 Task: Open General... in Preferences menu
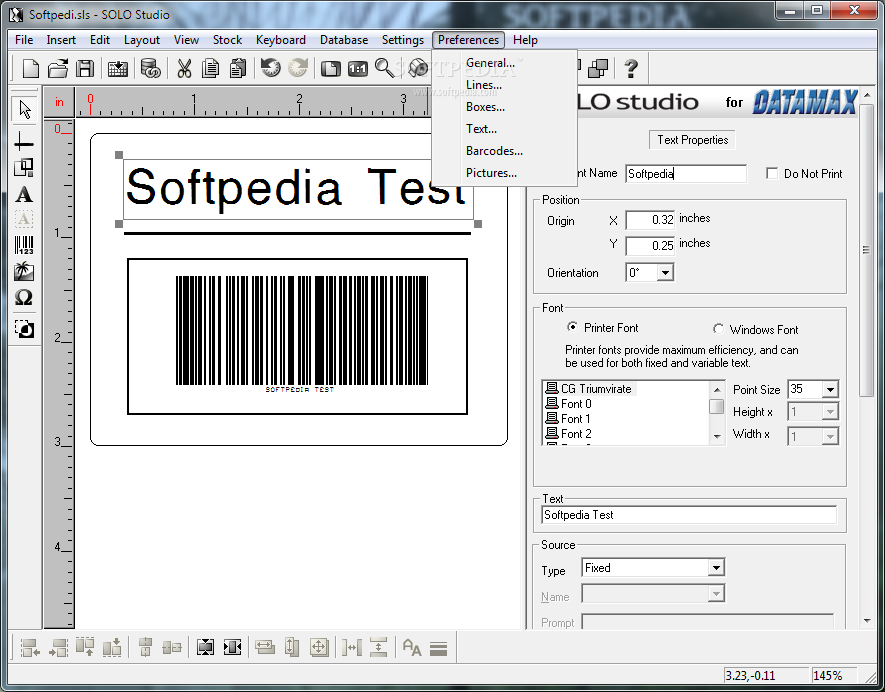tap(490, 63)
